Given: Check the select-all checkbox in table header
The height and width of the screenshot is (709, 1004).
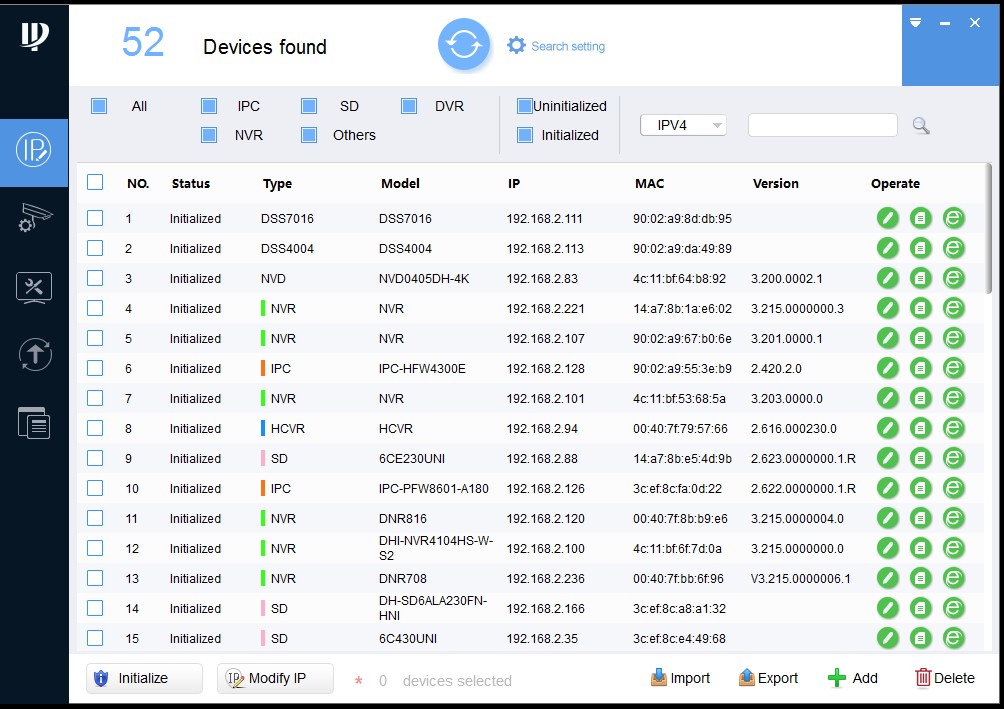Looking at the screenshot, I should [x=95, y=182].
